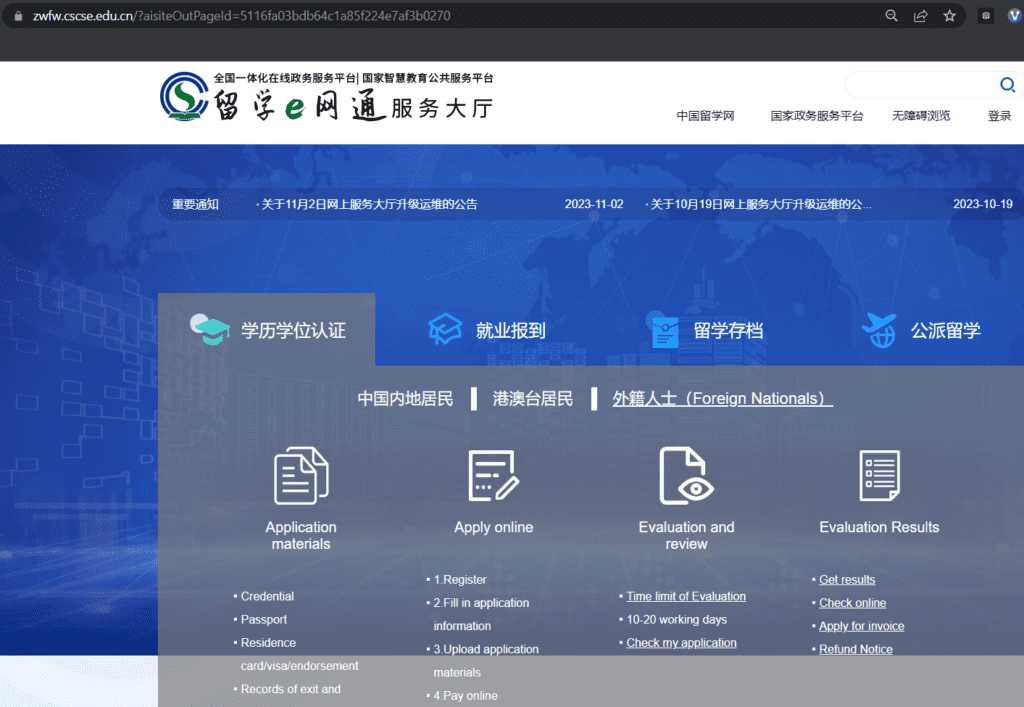Viewport: 1024px width, 707px height.
Task: Click the search magnifier icon in the header
Action: 1007,85
